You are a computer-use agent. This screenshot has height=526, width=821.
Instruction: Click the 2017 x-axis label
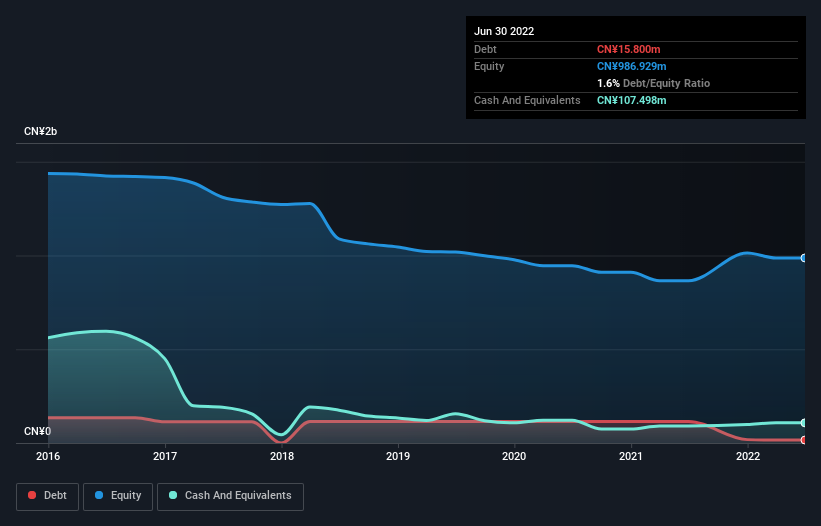165,456
